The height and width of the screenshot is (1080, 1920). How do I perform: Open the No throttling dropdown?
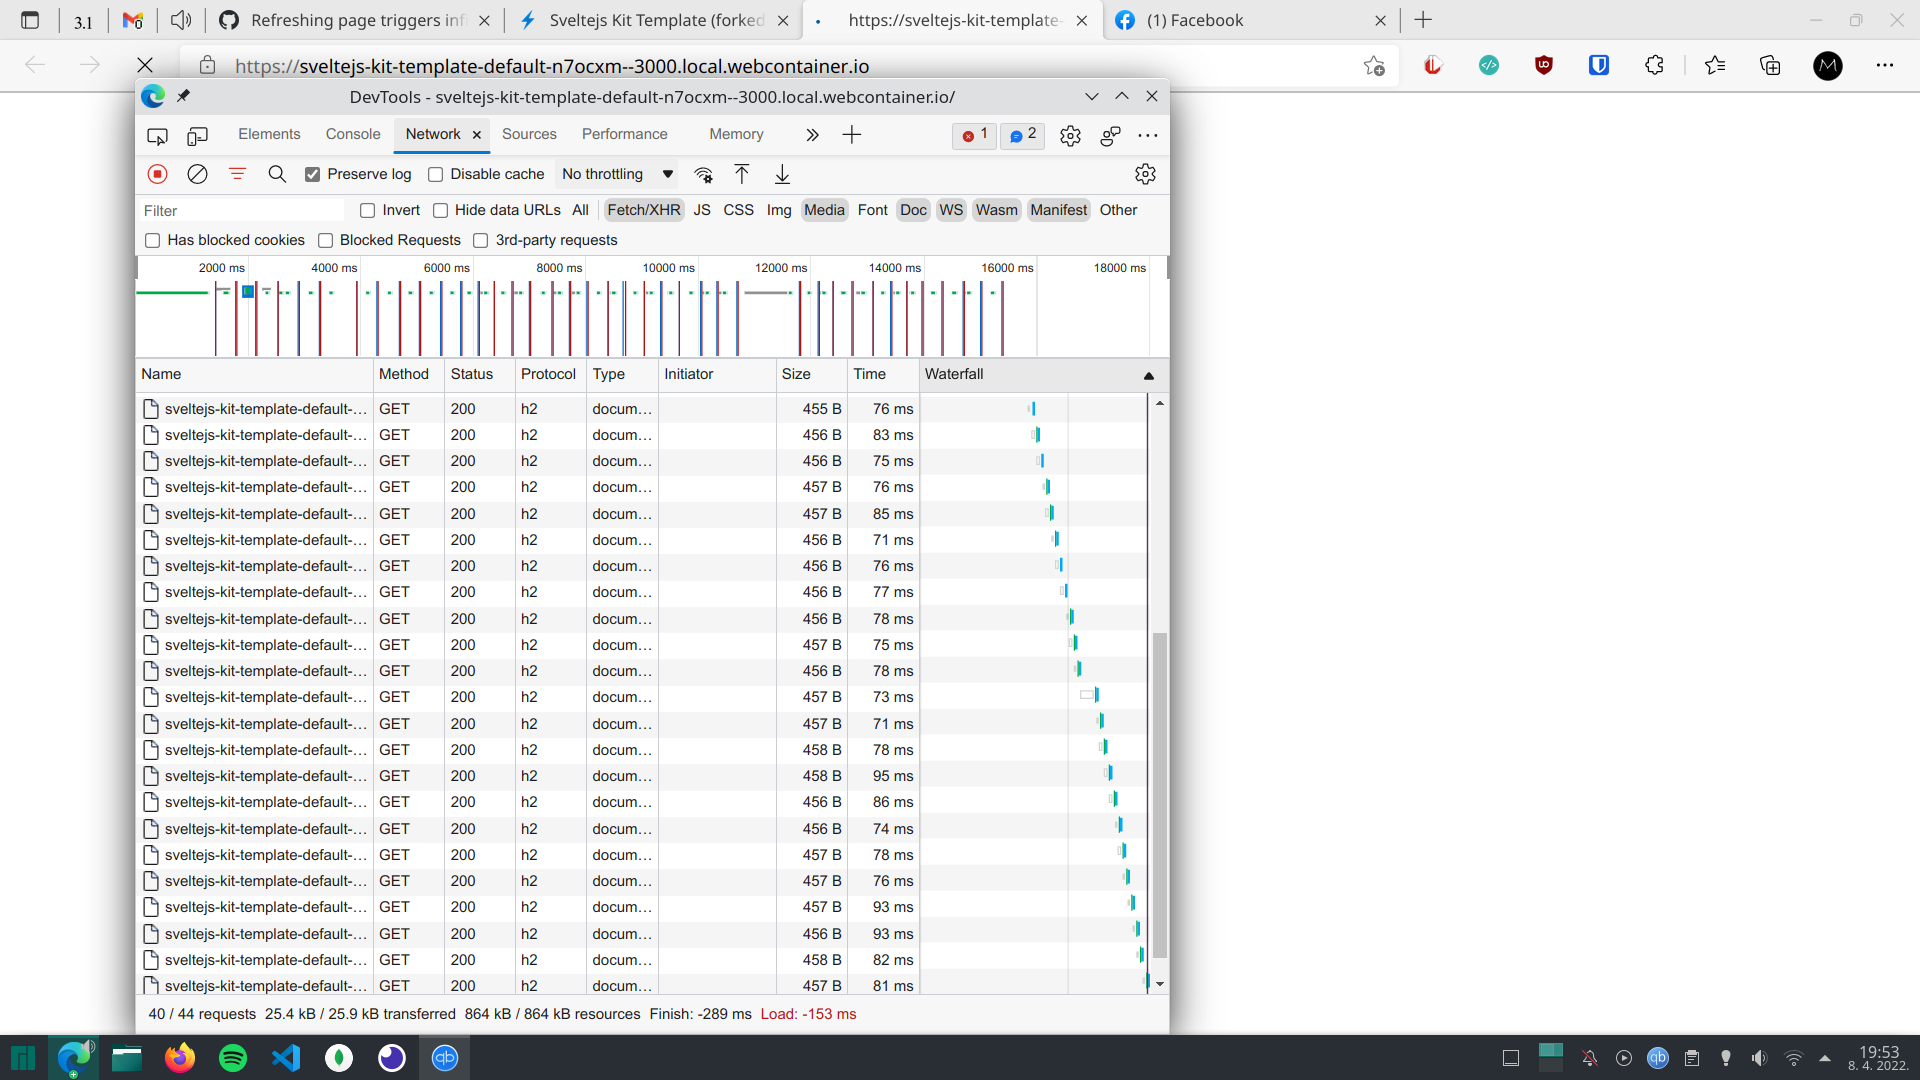(x=616, y=174)
